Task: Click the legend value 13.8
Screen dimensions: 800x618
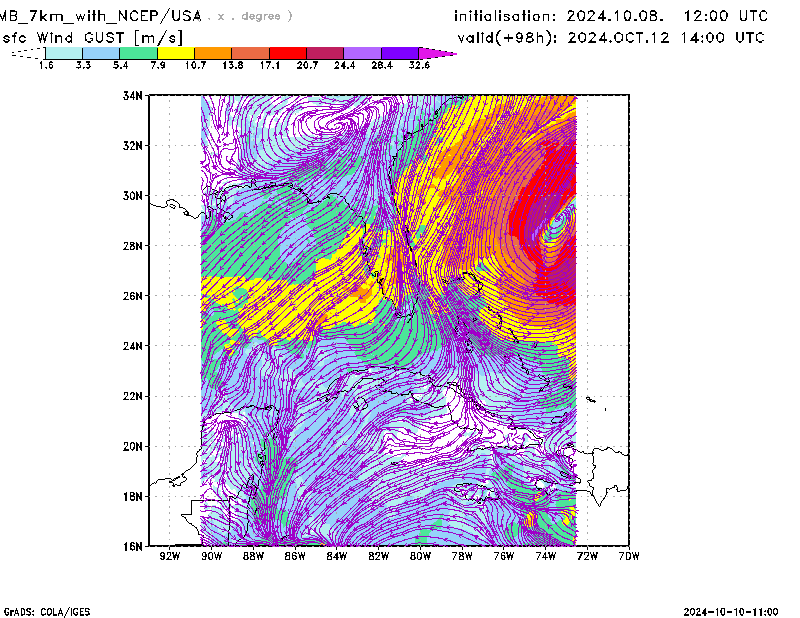Action: tap(233, 65)
